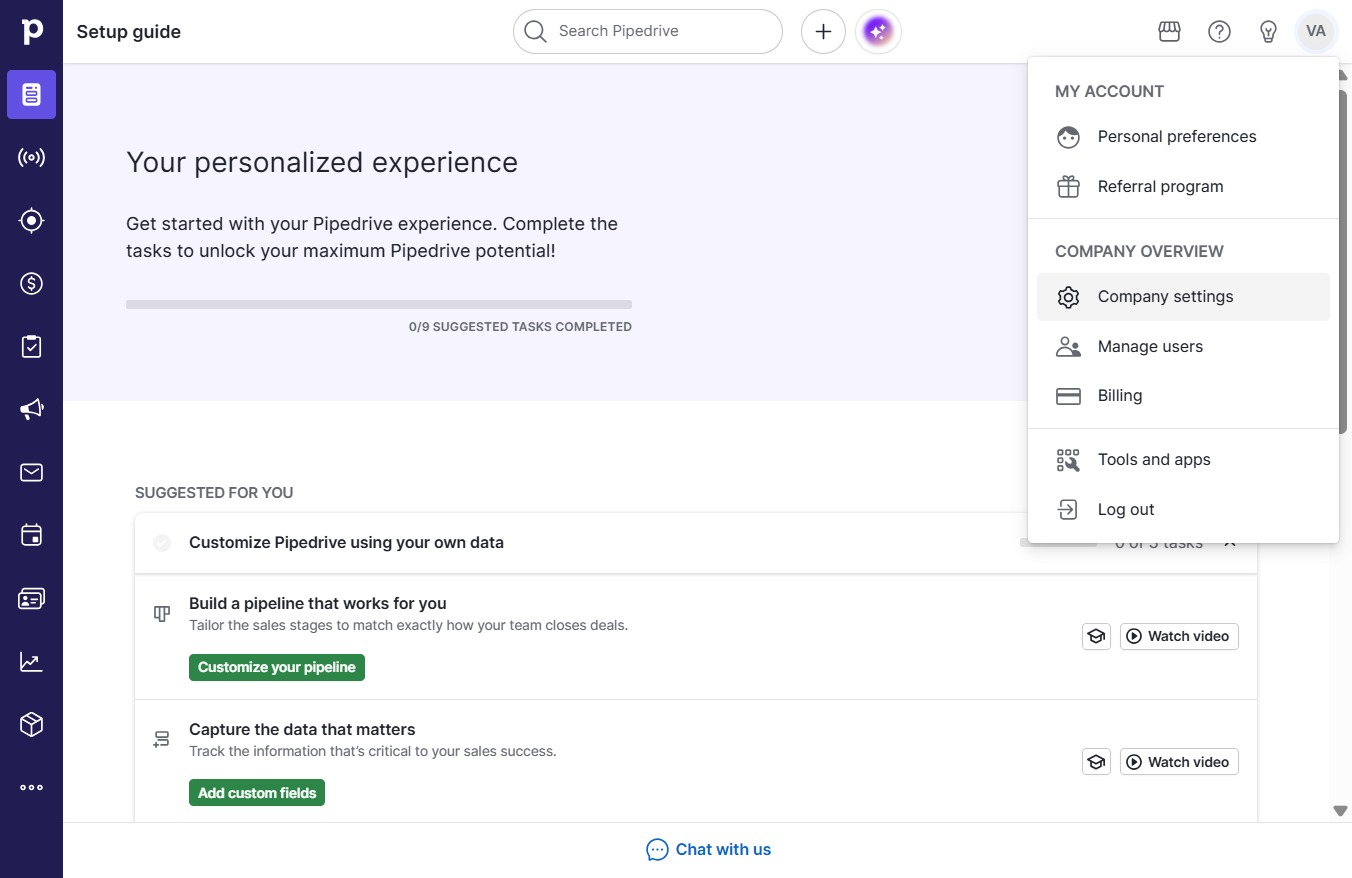Click the VA account avatar
1352x878 pixels.
[x=1316, y=32]
